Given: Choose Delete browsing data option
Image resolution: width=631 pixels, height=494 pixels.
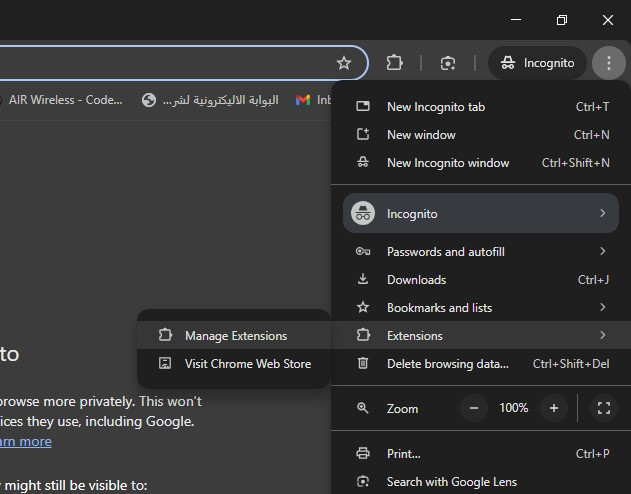Looking at the screenshot, I should coord(448,364).
